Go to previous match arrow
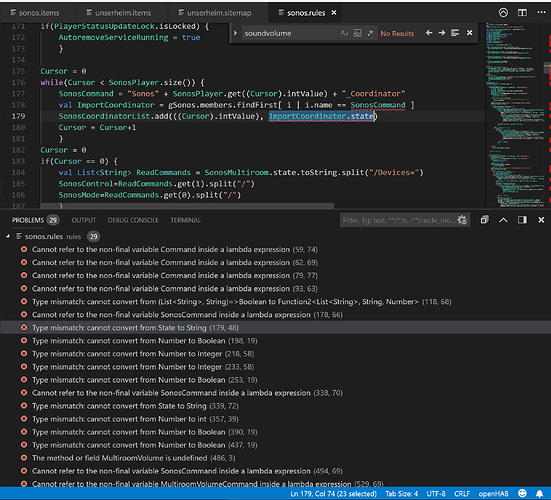The image size is (551, 500). point(429,33)
